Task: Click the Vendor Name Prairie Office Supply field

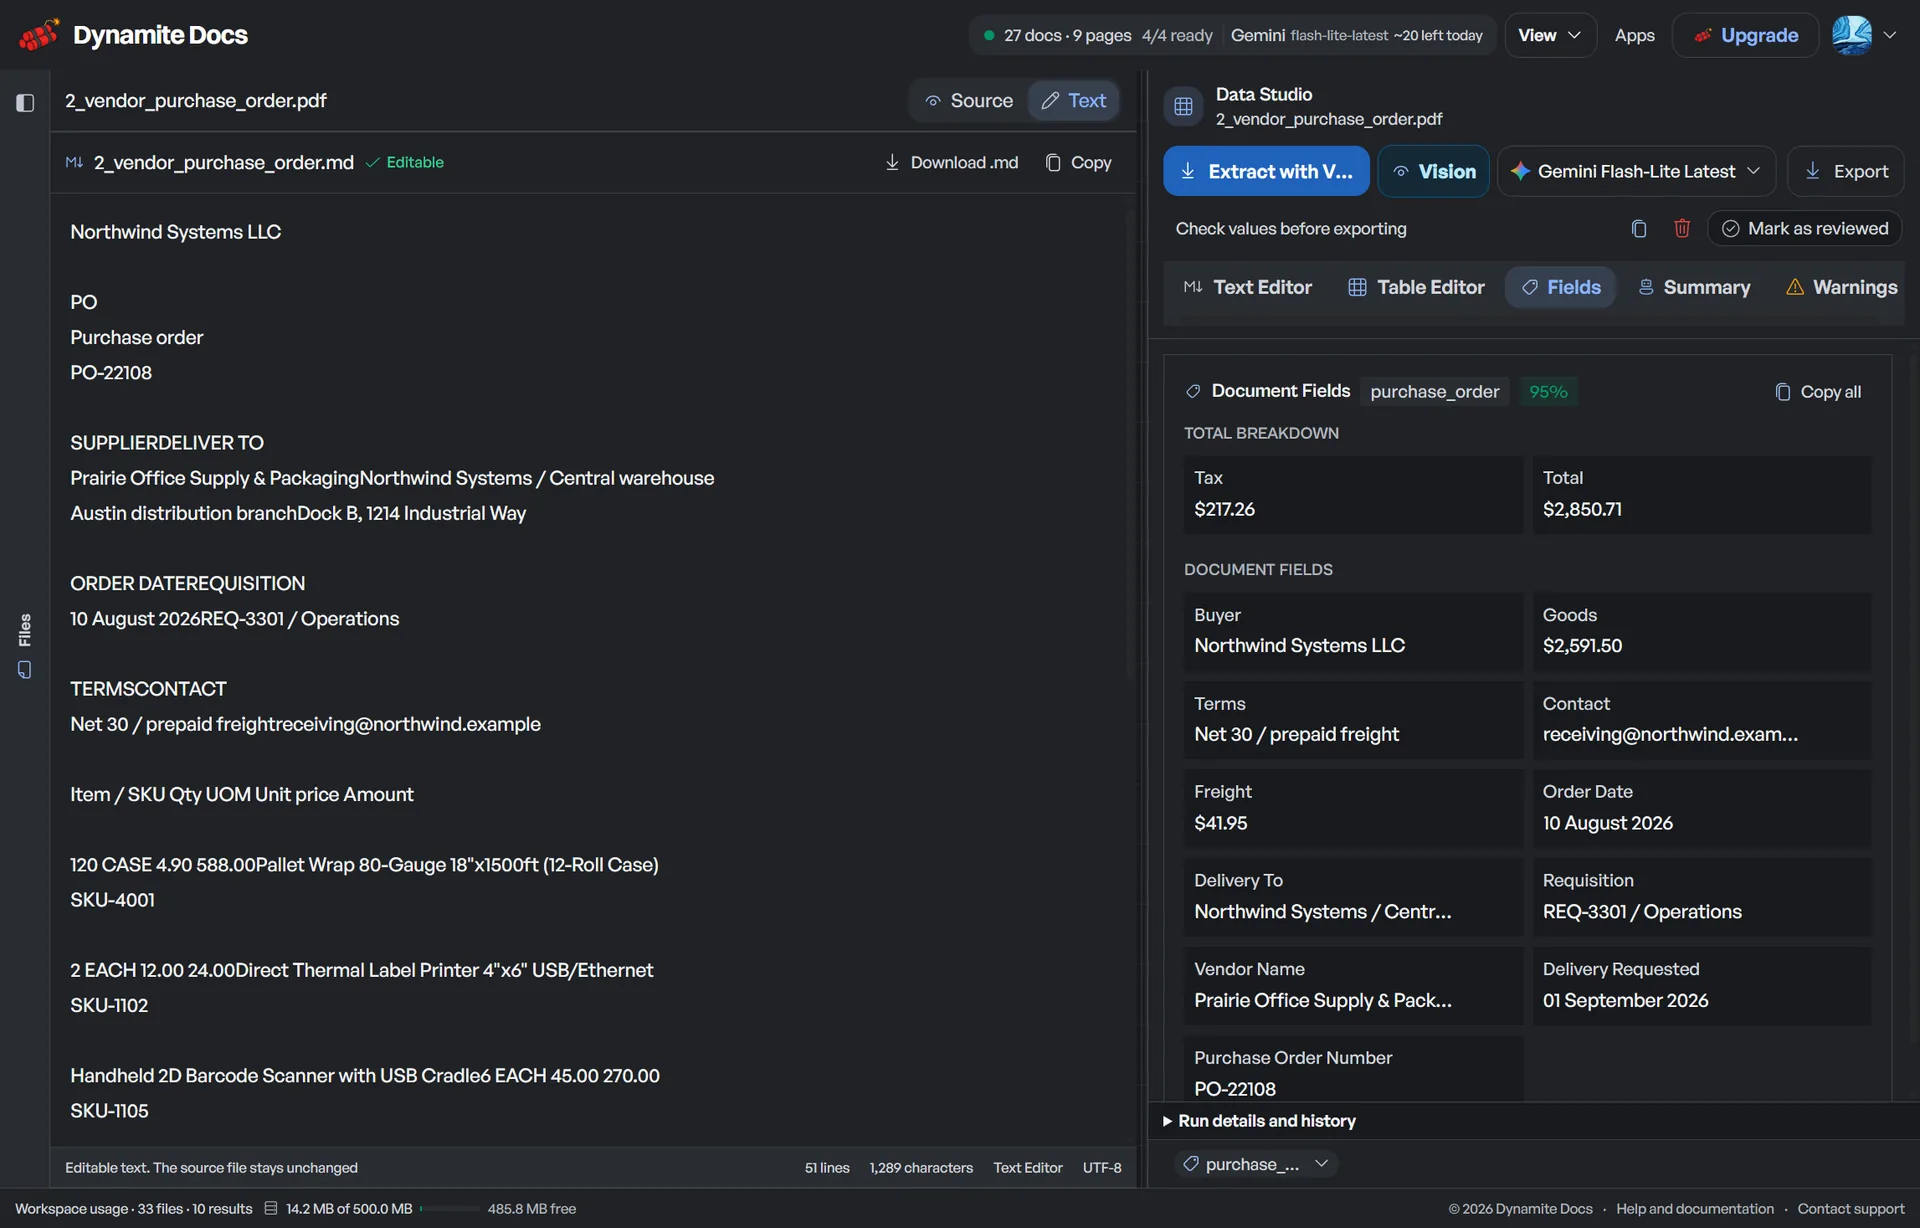Action: (x=1353, y=986)
